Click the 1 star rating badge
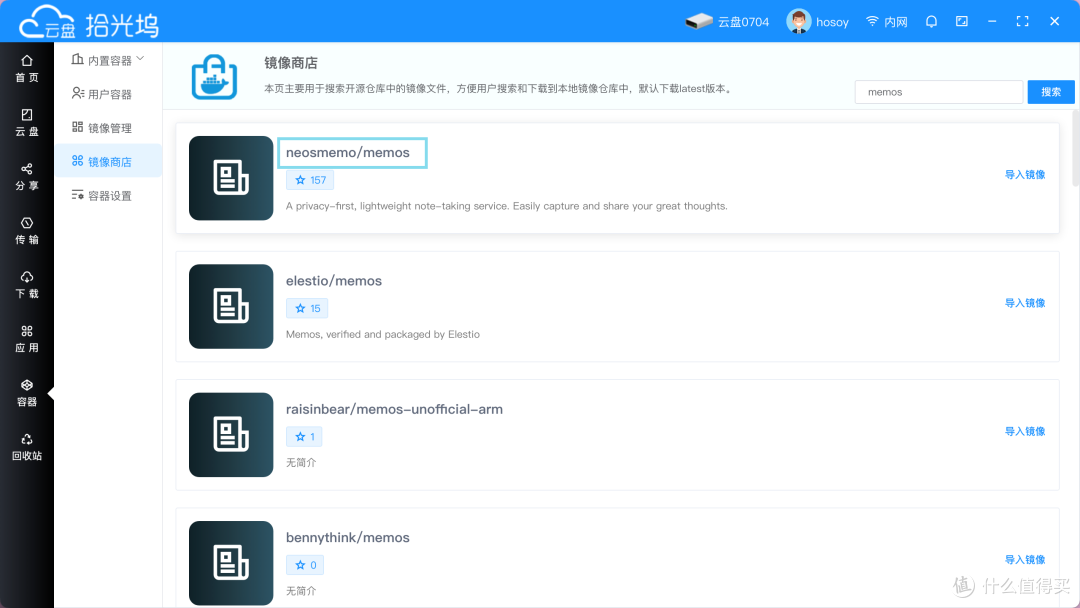 tap(304, 437)
